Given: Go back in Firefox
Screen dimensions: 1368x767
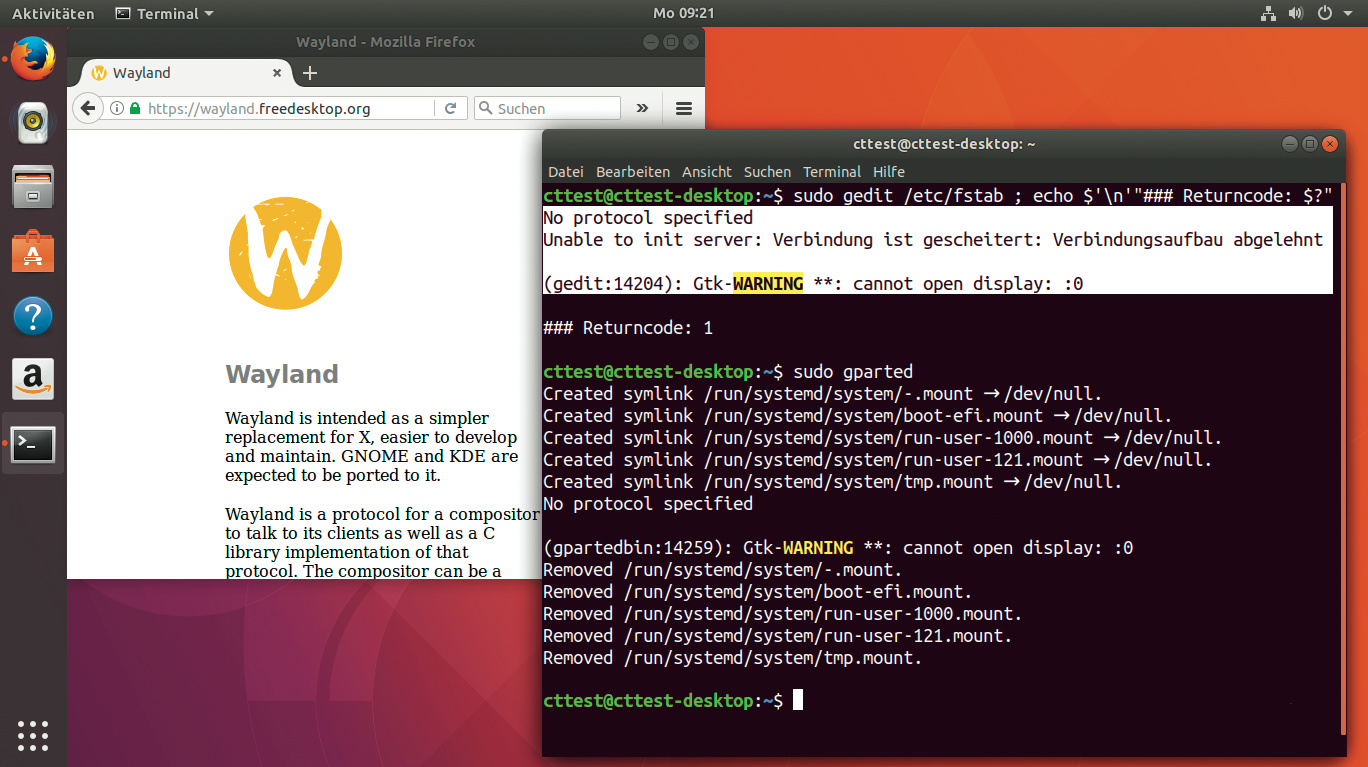Looking at the screenshot, I should (x=88, y=108).
